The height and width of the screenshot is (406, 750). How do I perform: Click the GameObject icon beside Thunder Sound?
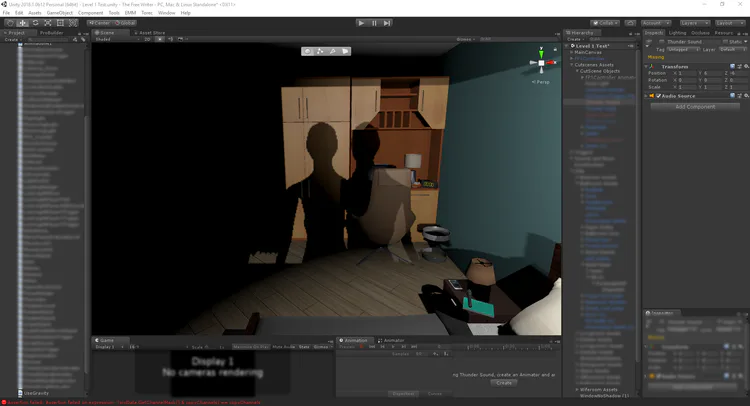650,43
